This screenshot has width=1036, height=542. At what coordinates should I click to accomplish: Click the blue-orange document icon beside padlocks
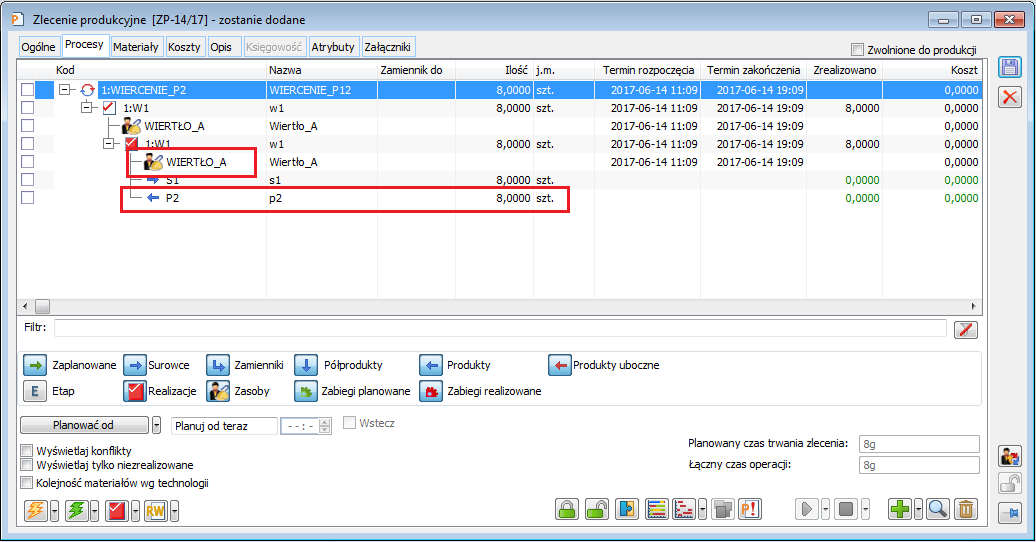[x=627, y=510]
